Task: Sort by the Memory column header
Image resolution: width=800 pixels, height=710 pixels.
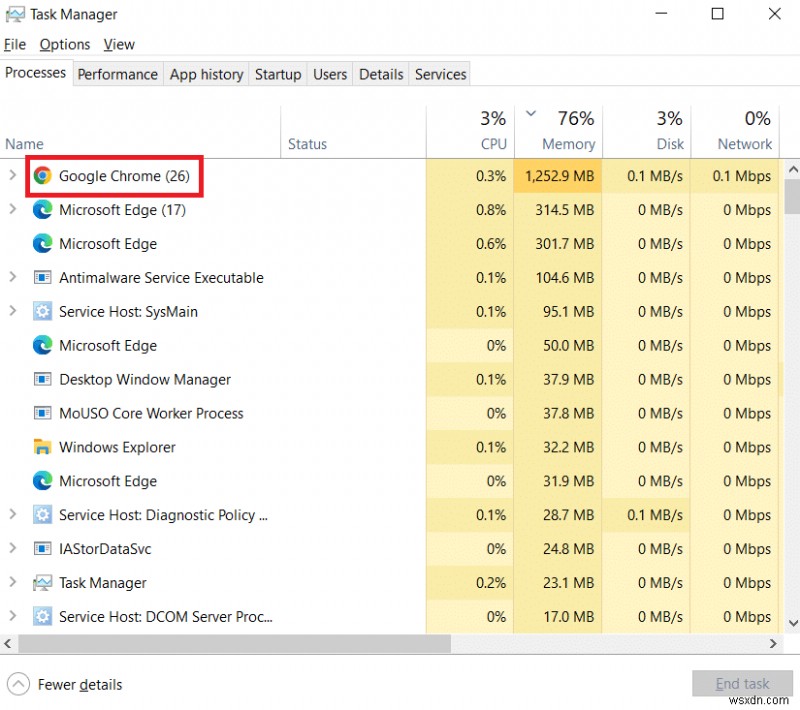Action: point(559,132)
